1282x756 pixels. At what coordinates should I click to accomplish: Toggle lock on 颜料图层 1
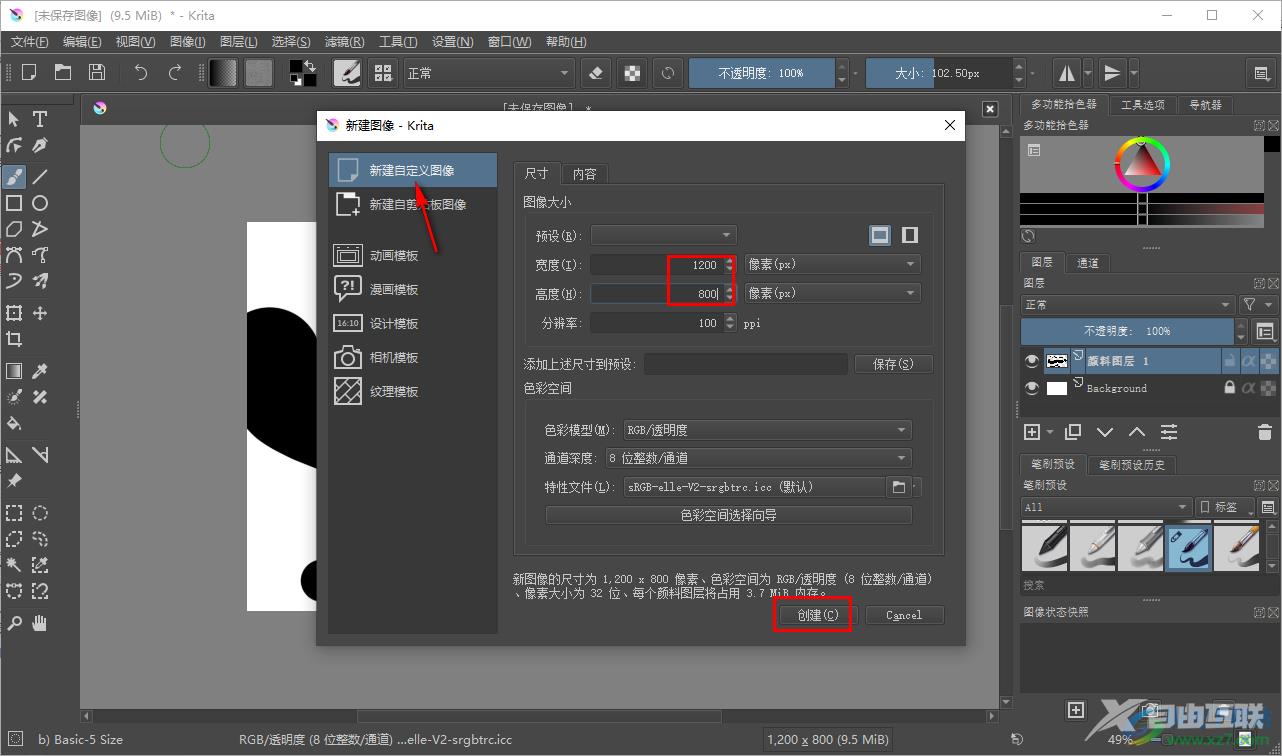click(1230, 361)
